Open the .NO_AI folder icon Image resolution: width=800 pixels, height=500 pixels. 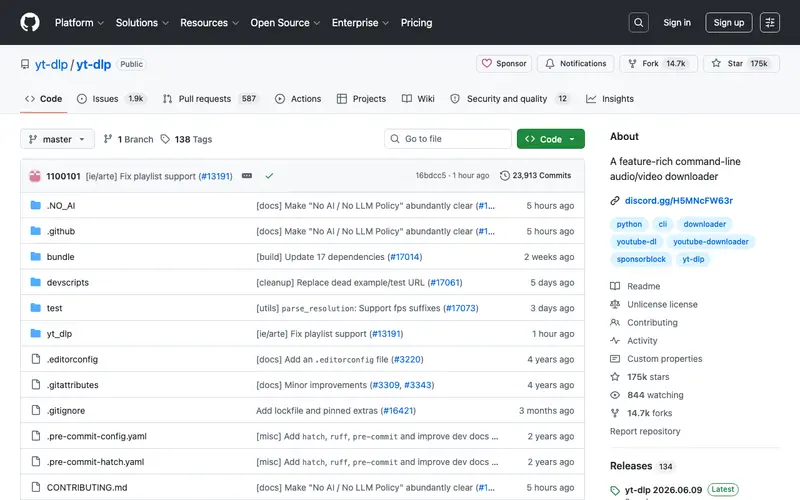[x=36, y=205]
